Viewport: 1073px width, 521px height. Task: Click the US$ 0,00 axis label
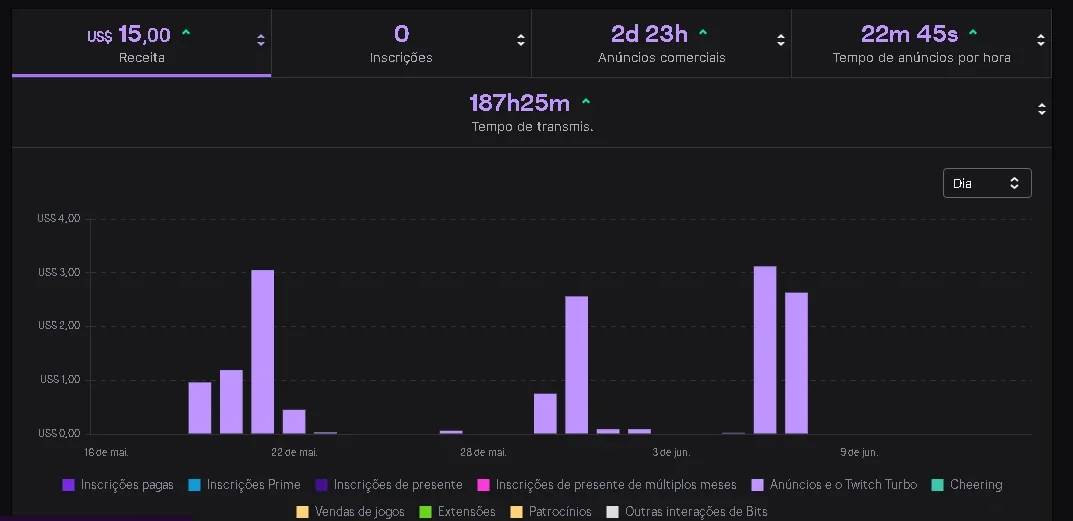(x=59, y=433)
